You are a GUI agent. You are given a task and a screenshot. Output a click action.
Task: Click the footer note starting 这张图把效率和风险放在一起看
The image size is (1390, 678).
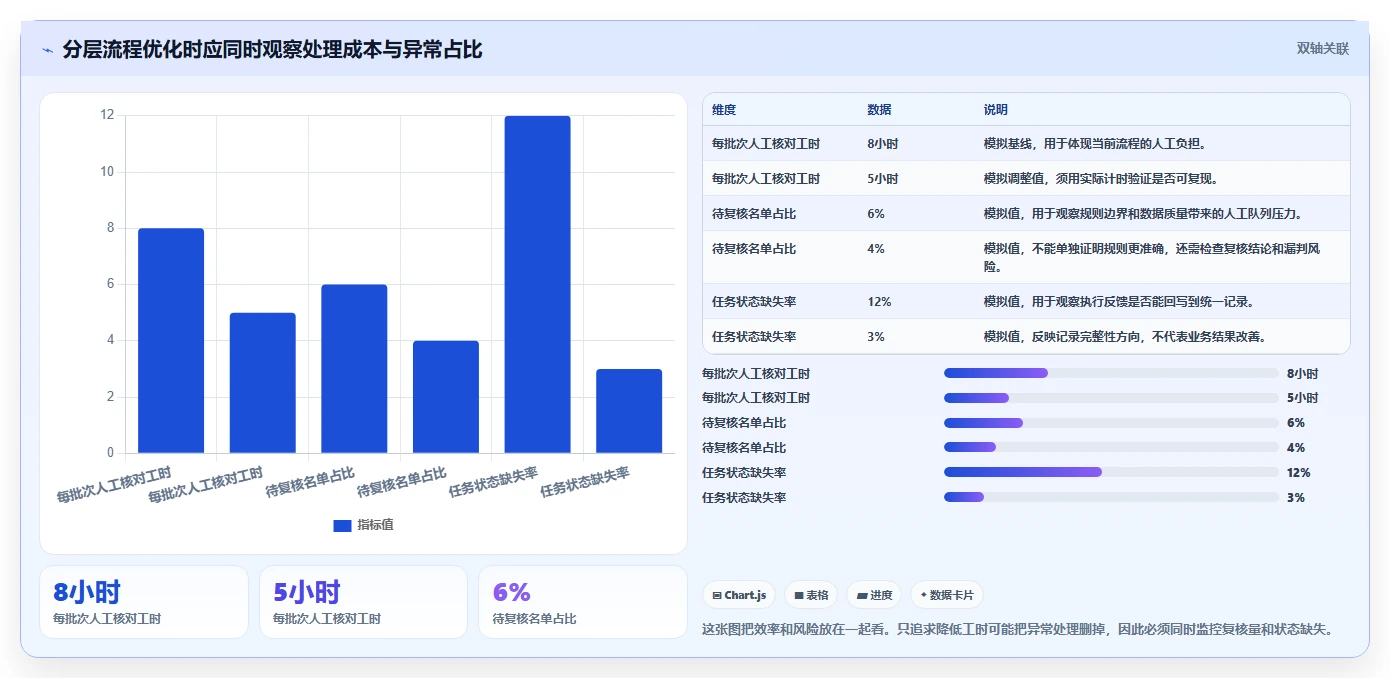(x=1020, y=629)
